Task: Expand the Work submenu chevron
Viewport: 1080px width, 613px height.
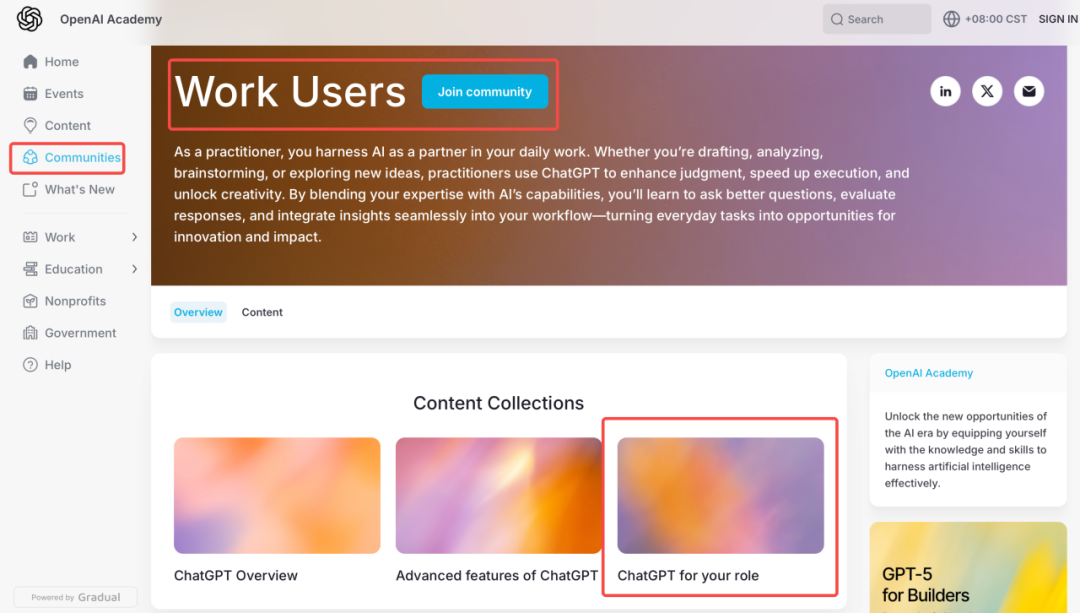Action: [134, 237]
